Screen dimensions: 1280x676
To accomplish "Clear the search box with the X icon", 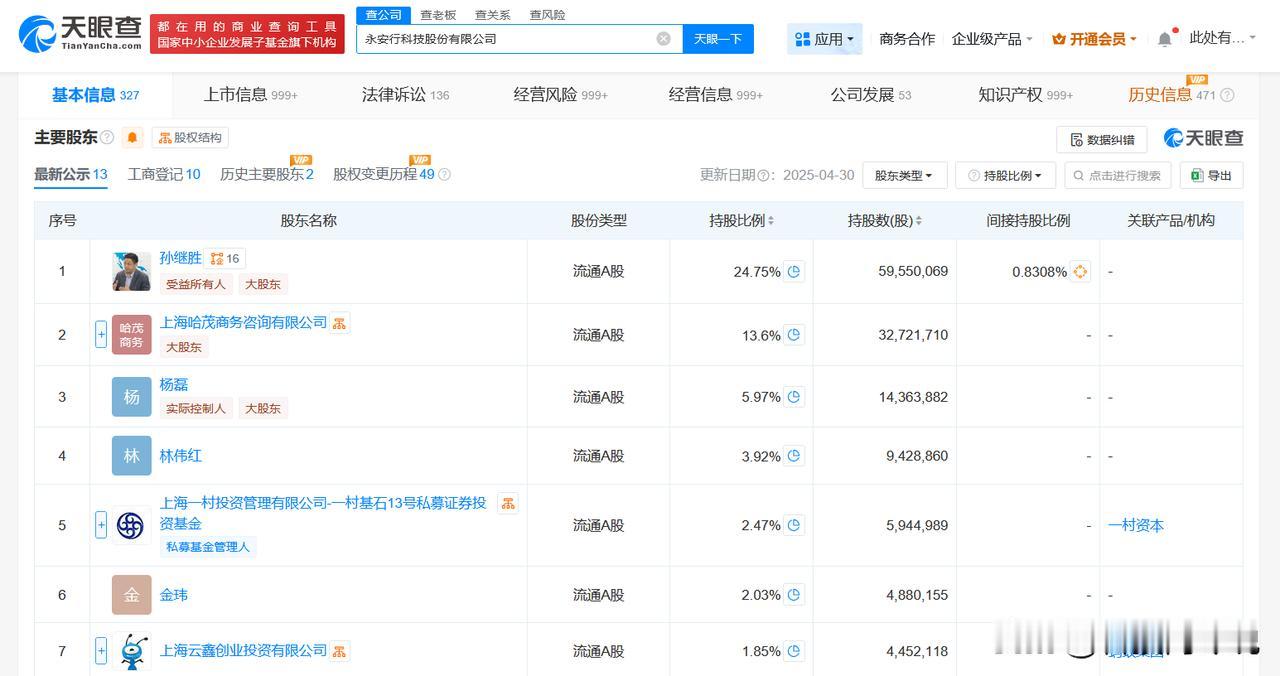I will pos(663,39).
